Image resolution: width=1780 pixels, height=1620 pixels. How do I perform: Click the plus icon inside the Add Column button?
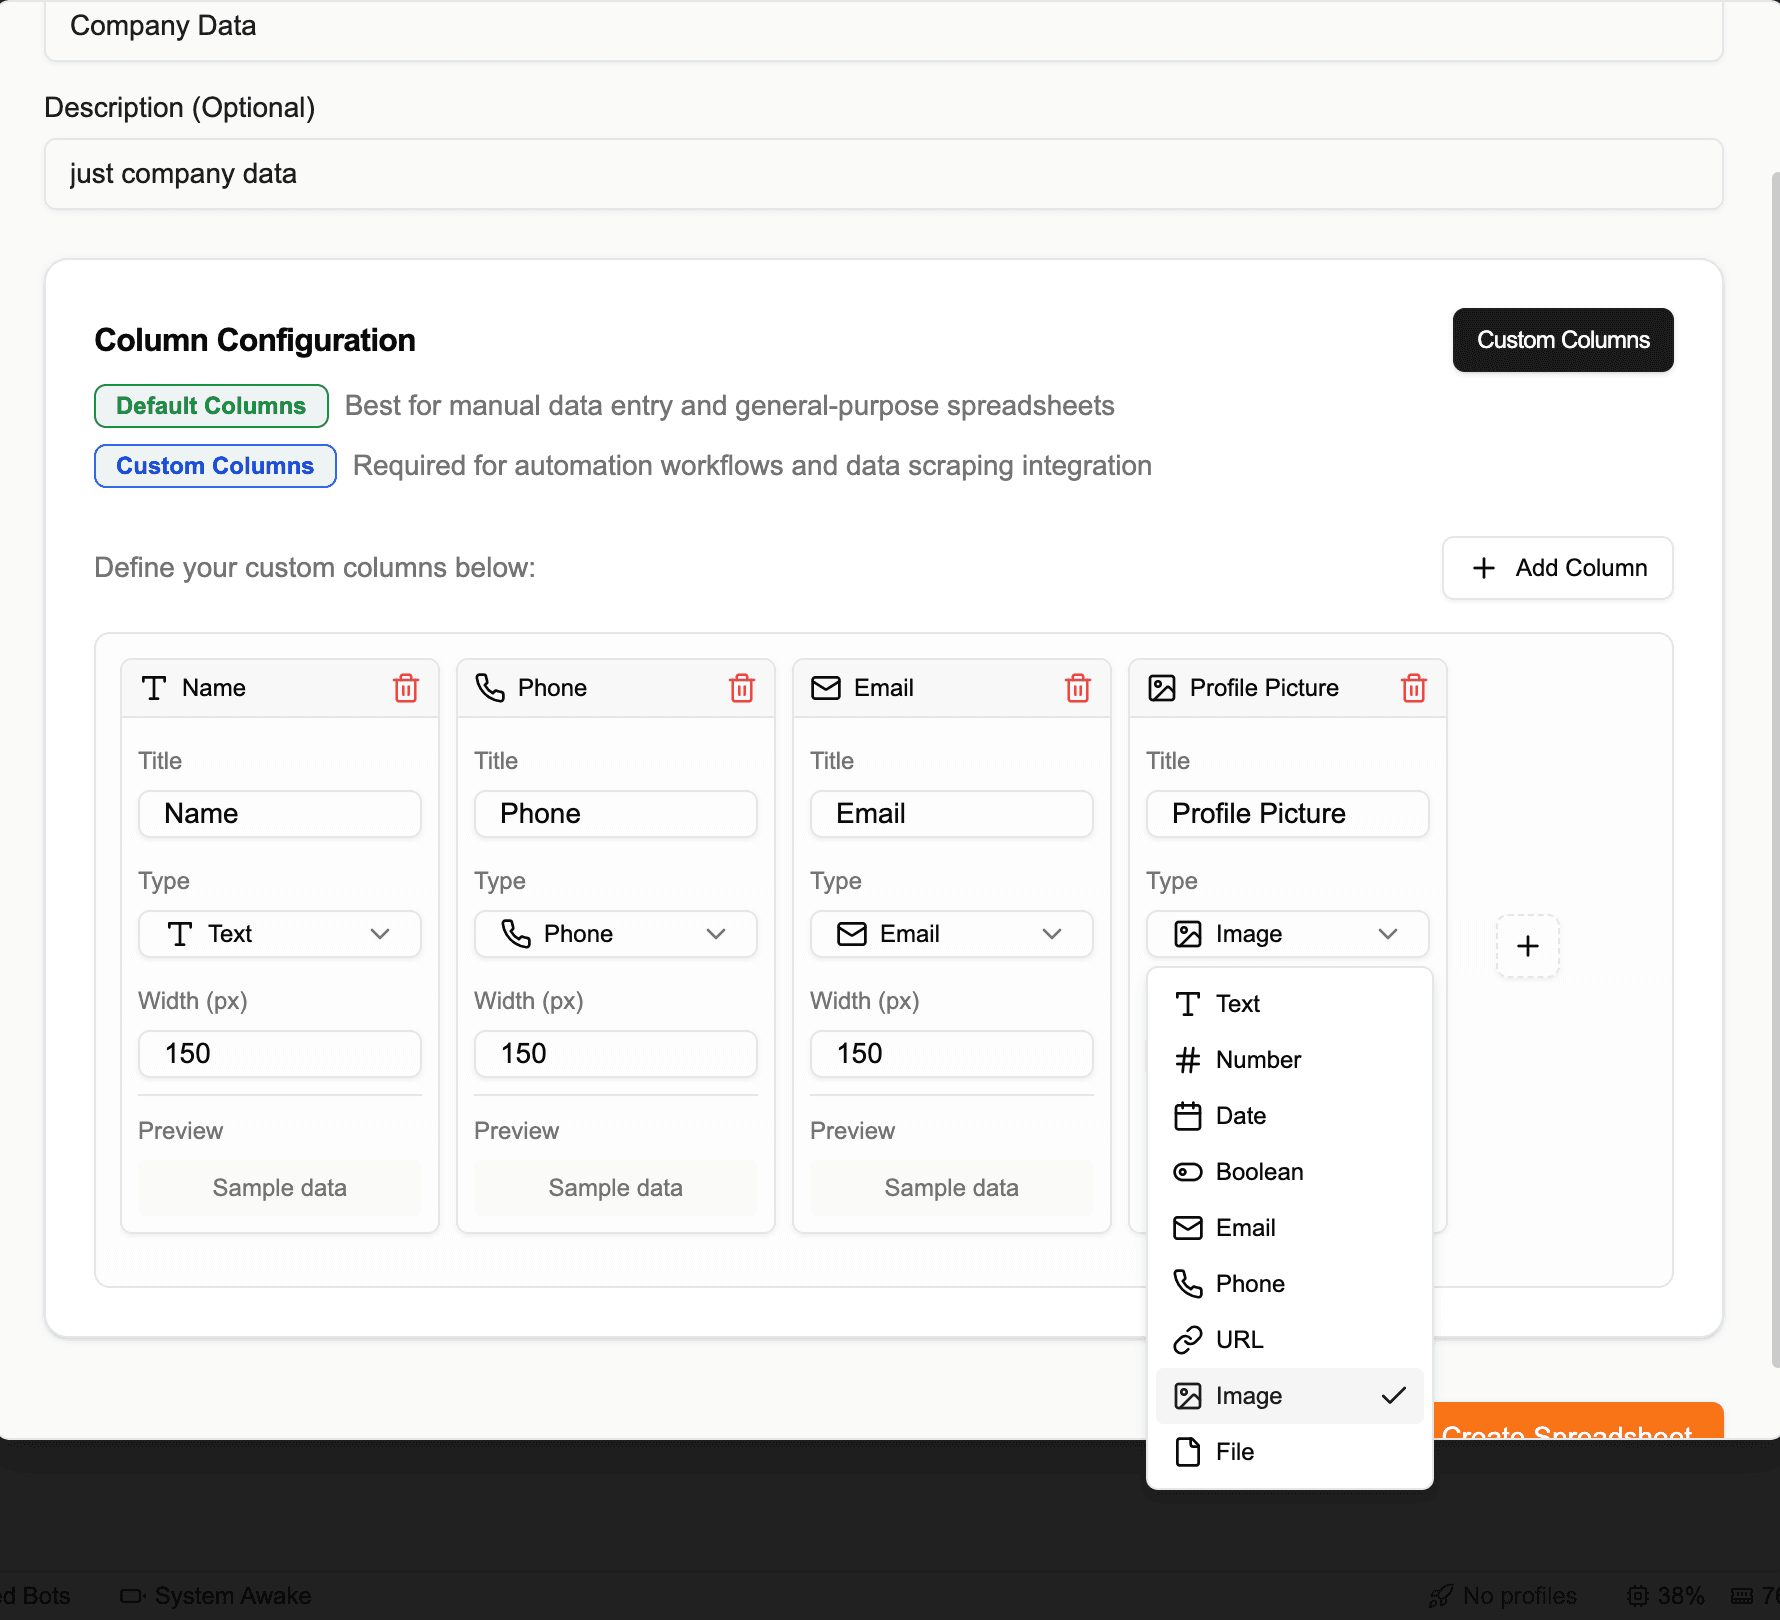(1483, 568)
